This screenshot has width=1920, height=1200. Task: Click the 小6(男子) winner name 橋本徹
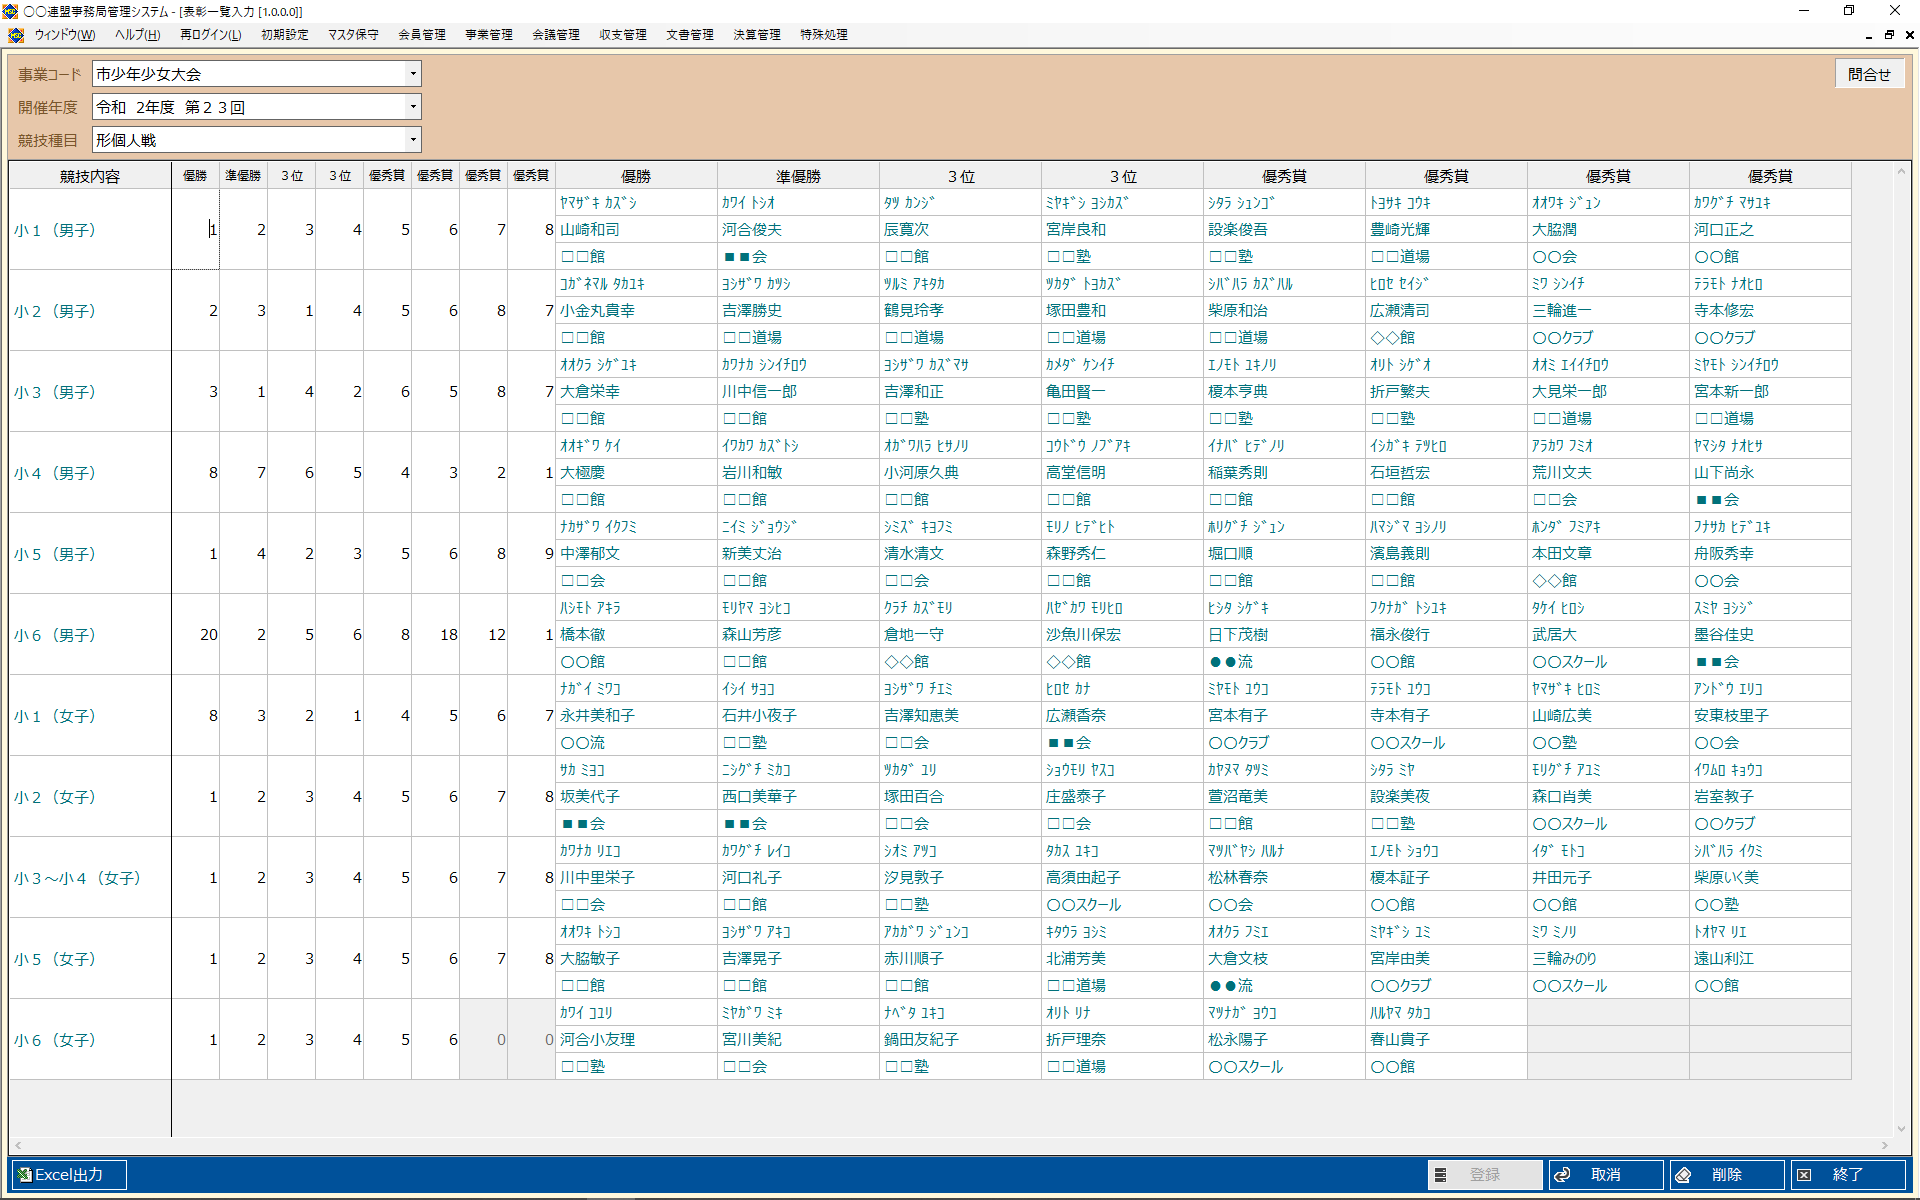pos(583,635)
